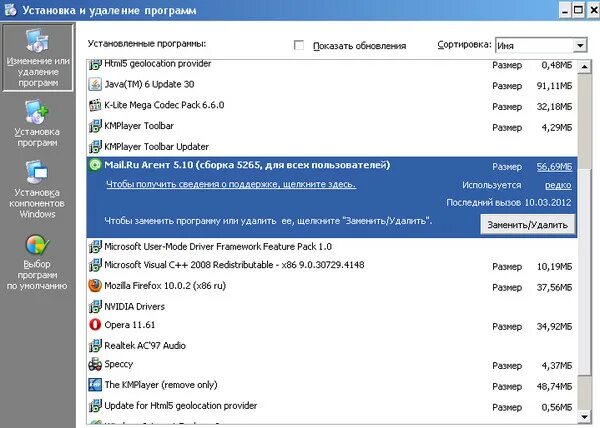
Task: Open the support info link for Mail.Ru Agent
Action: (231, 184)
